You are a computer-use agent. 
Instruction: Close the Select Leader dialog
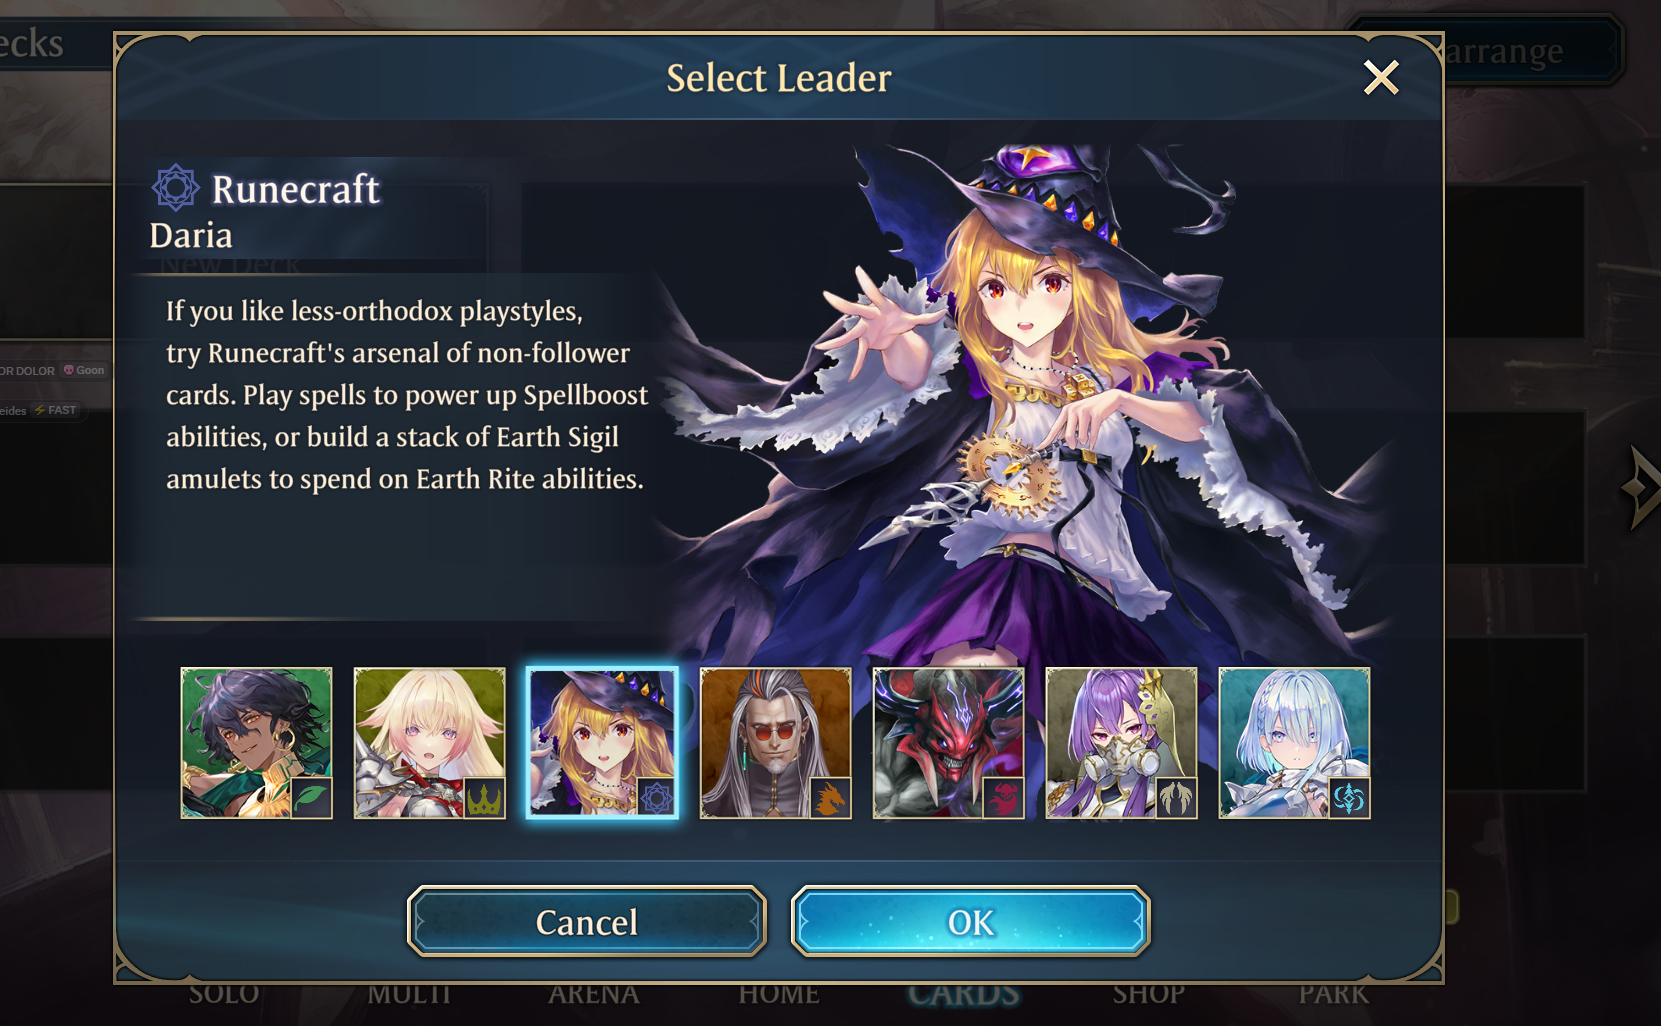[x=1381, y=77]
